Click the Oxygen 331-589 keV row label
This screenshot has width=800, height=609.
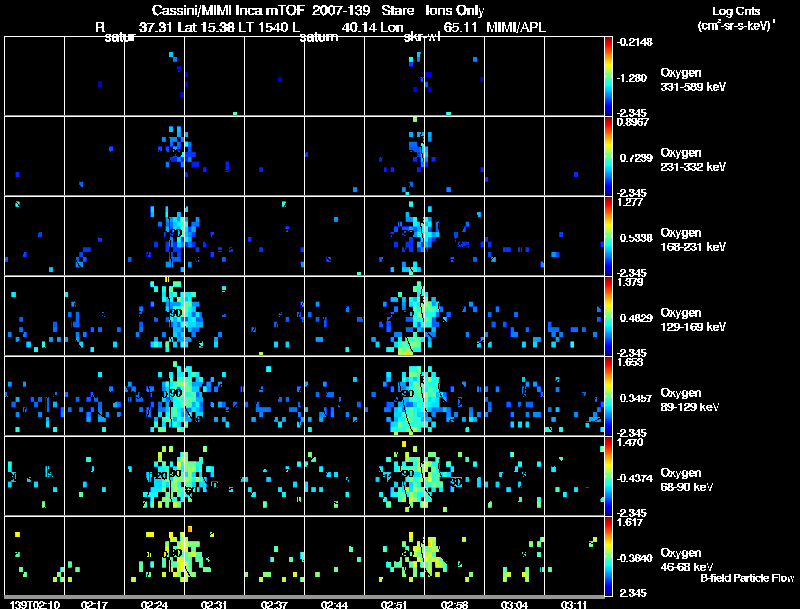point(693,80)
